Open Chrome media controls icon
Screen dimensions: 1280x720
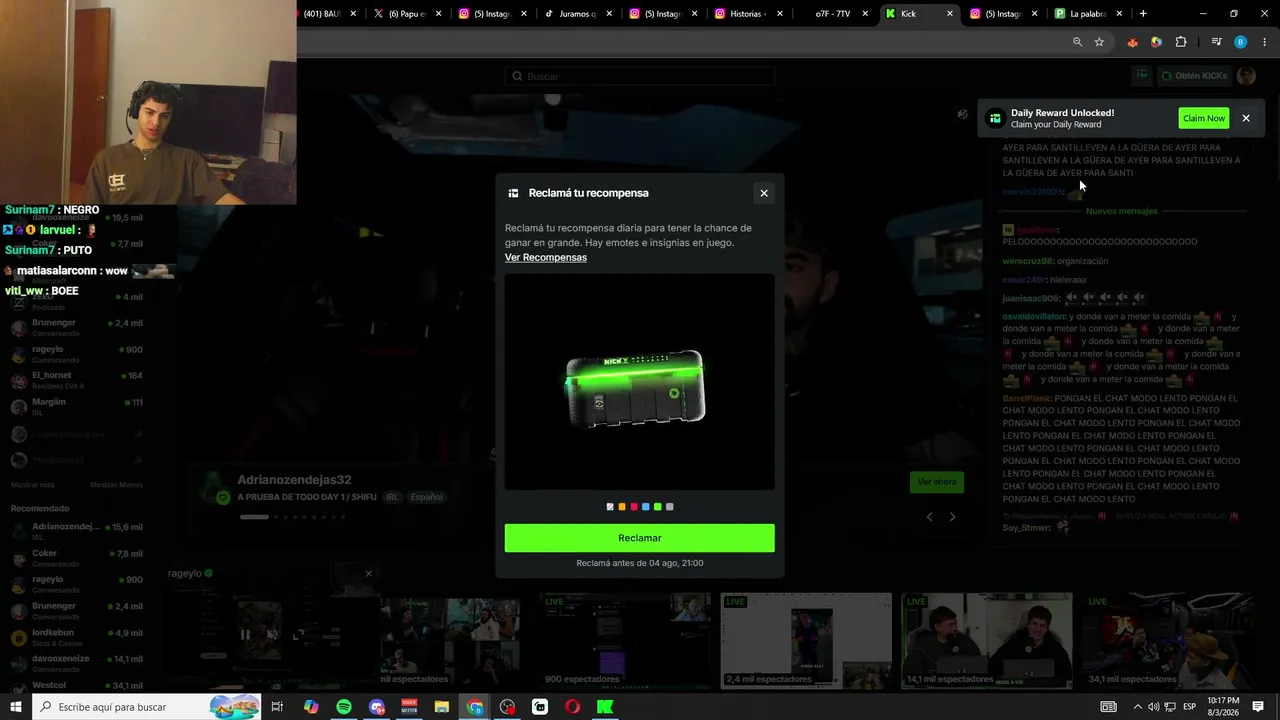1216,42
